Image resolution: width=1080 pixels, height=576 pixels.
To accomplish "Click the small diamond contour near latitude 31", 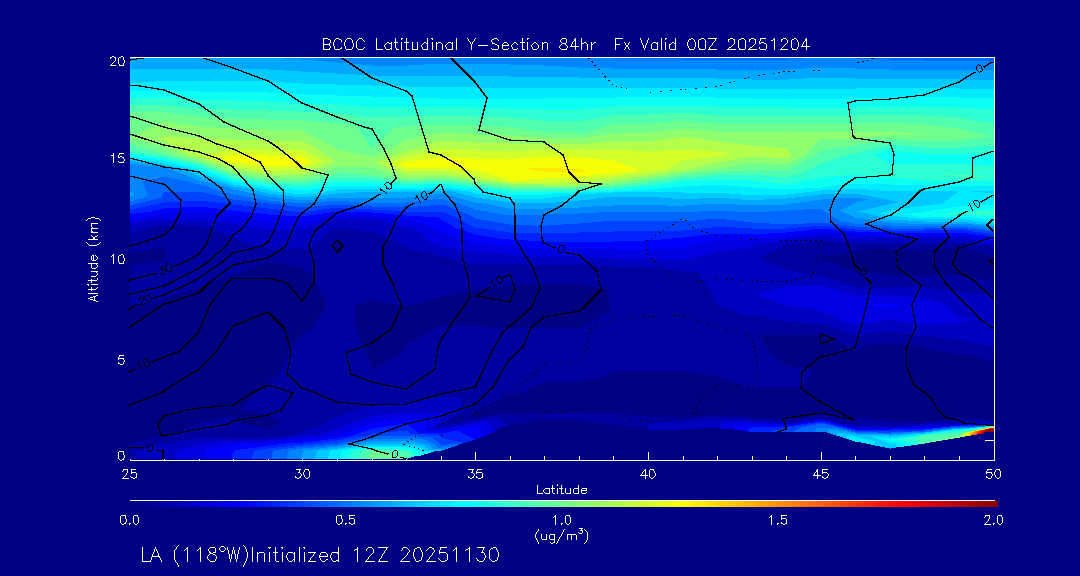I will pyautogui.click(x=338, y=245).
